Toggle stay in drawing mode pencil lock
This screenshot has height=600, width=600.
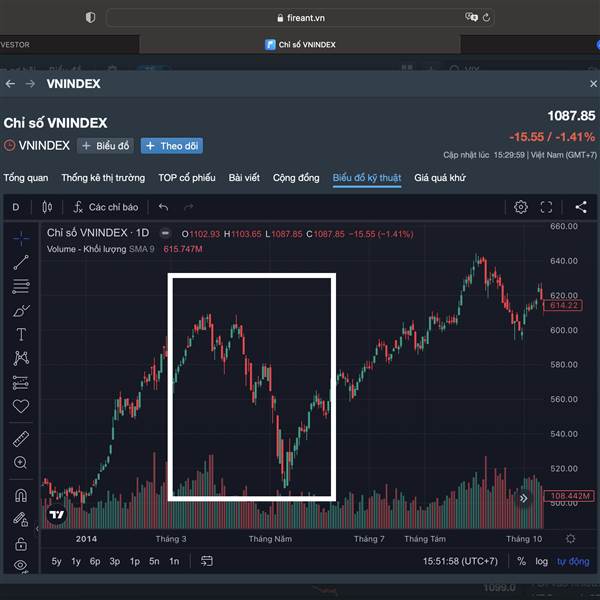[21, 519]
